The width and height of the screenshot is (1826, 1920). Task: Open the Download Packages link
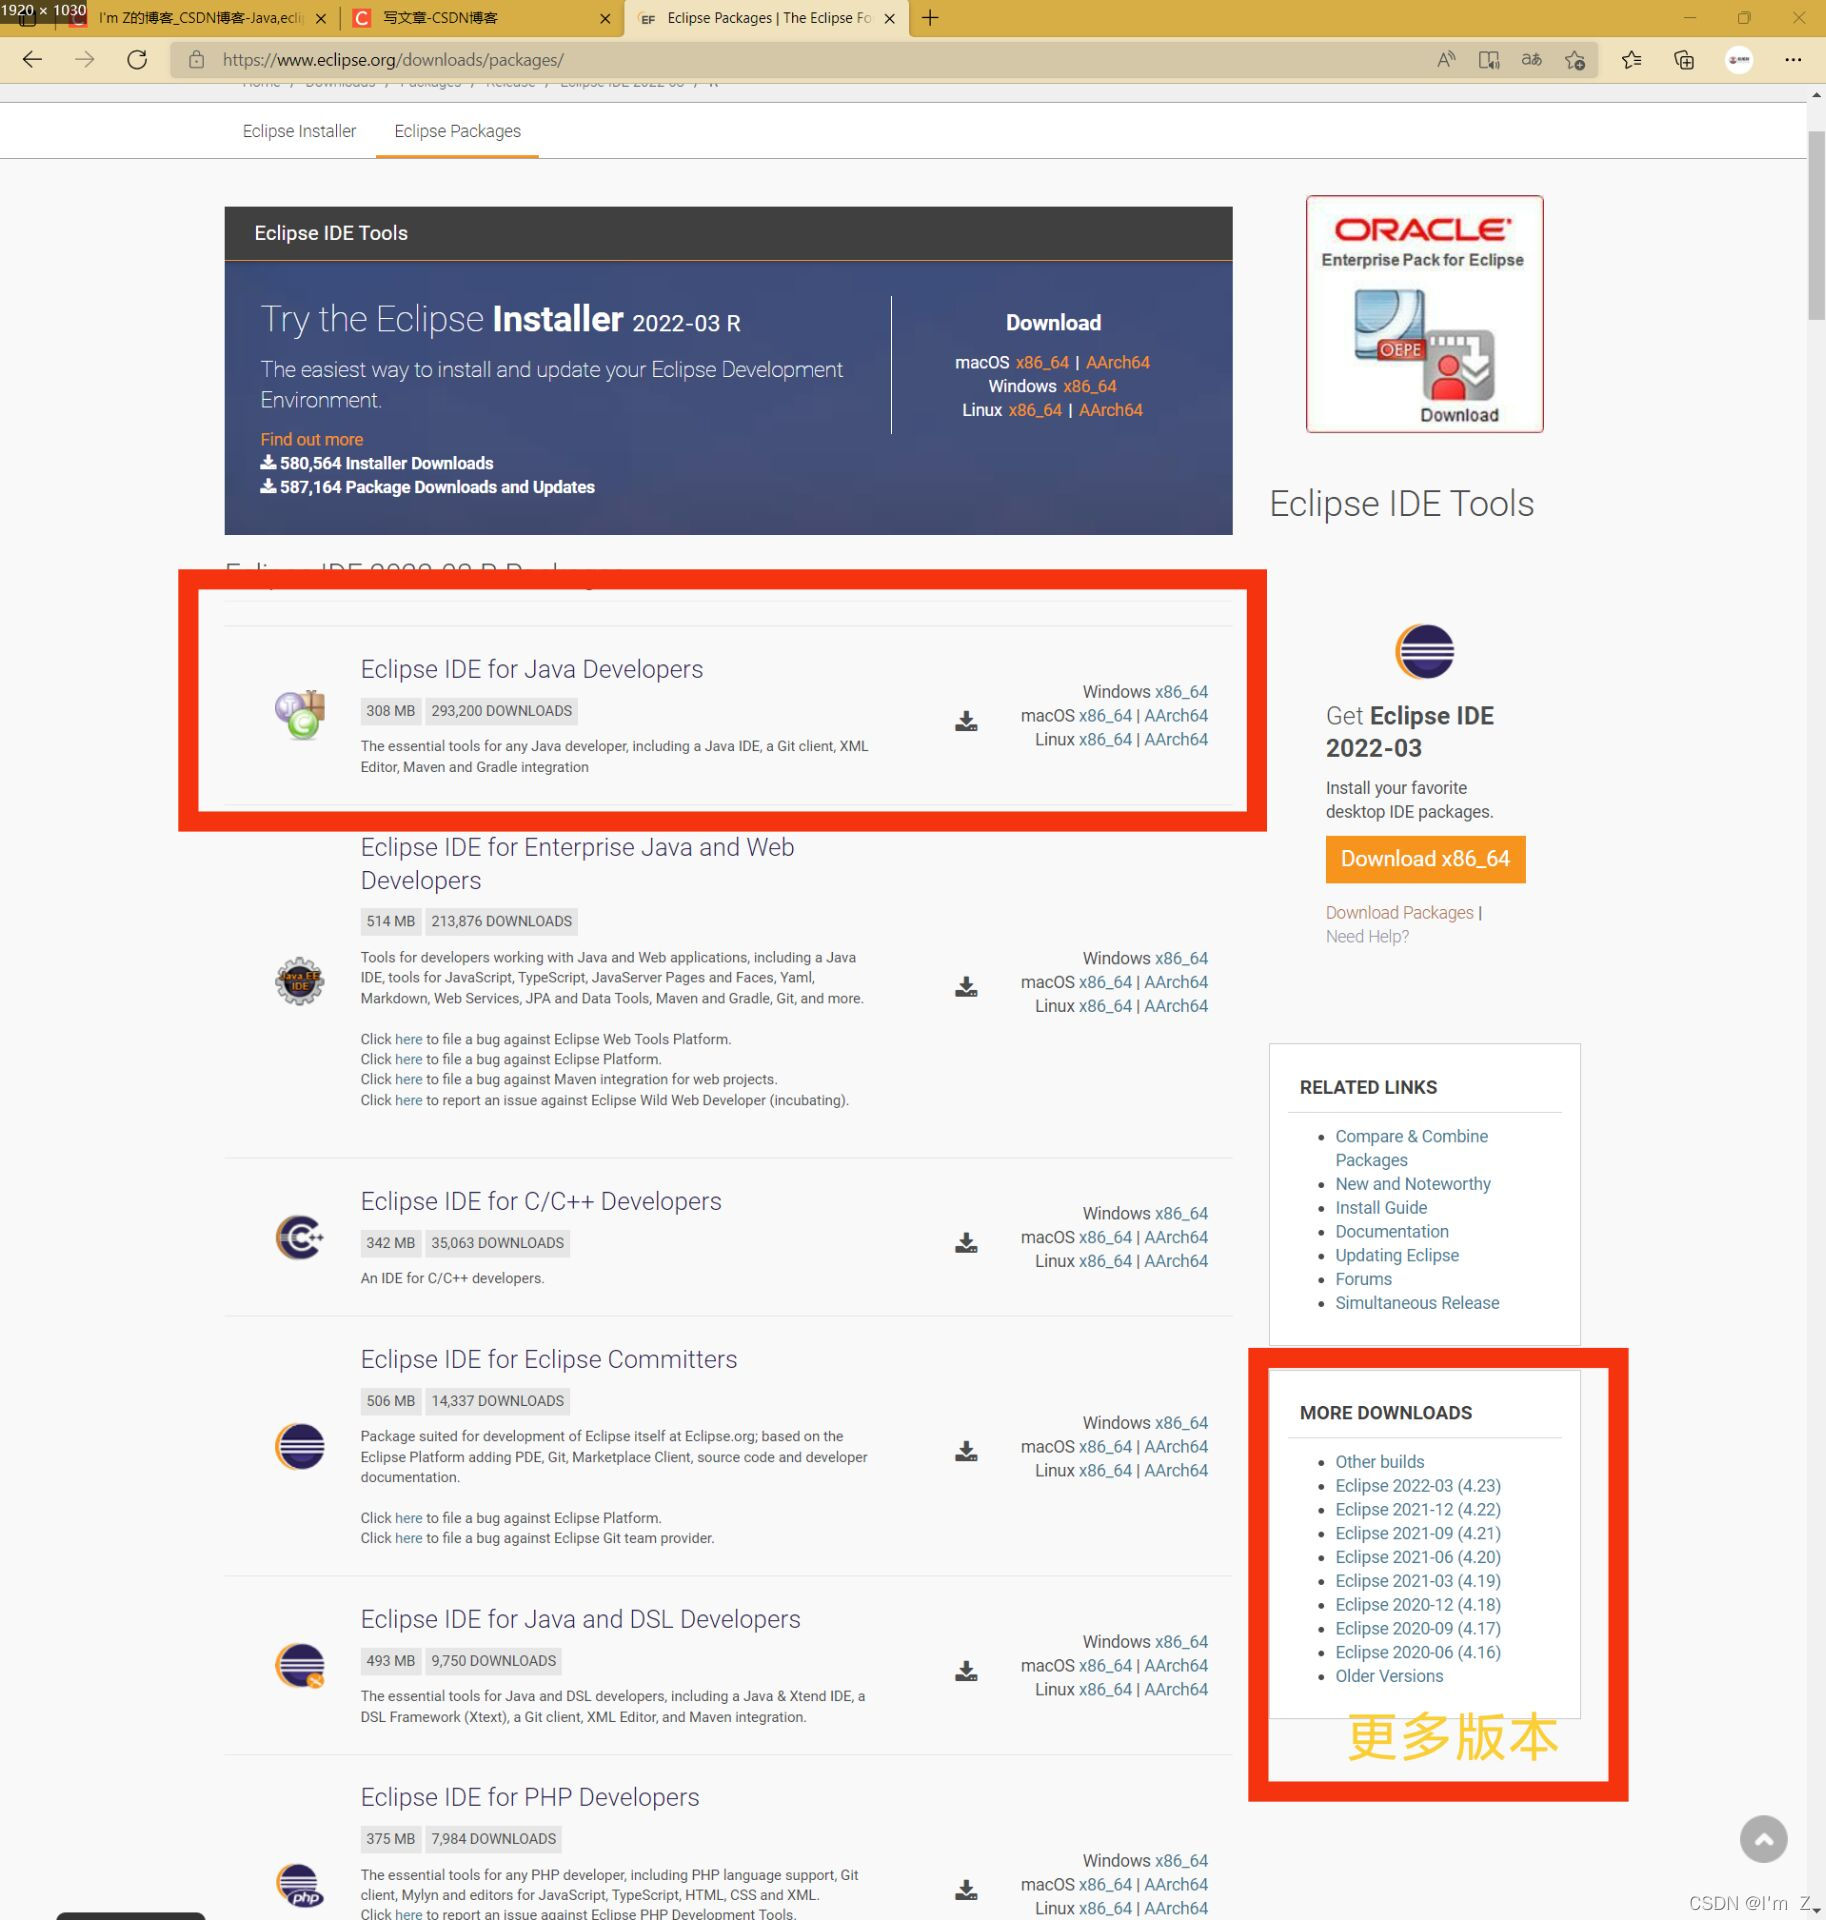coord(1399,912)
